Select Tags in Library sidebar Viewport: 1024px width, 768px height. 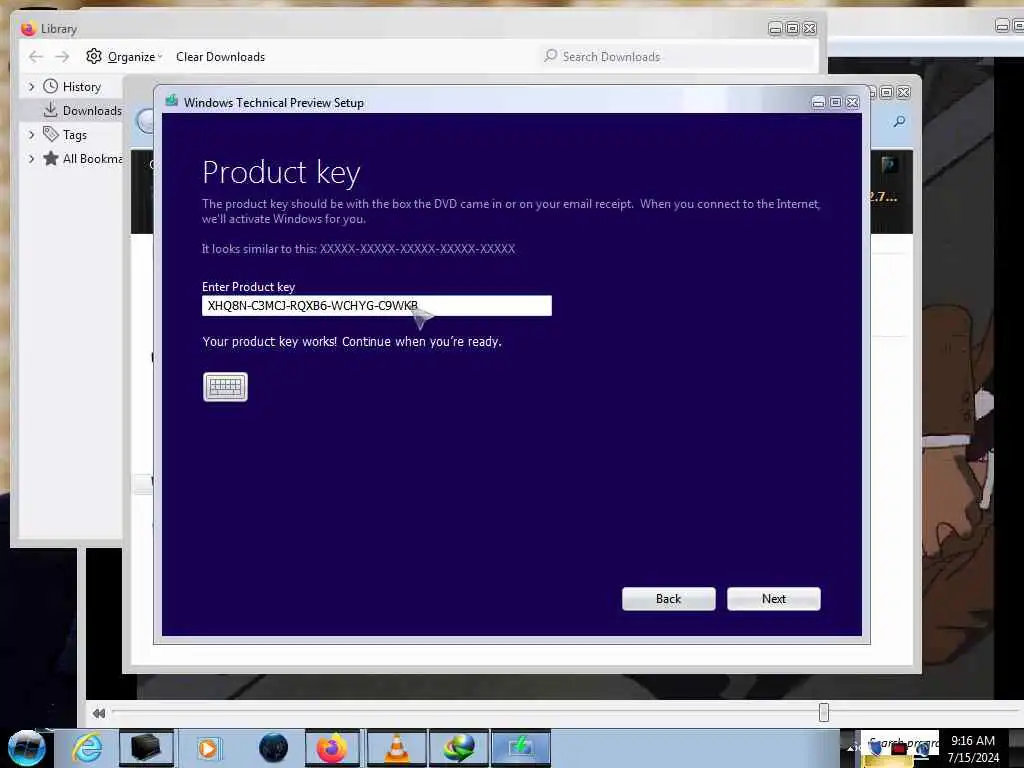[74, 135]
